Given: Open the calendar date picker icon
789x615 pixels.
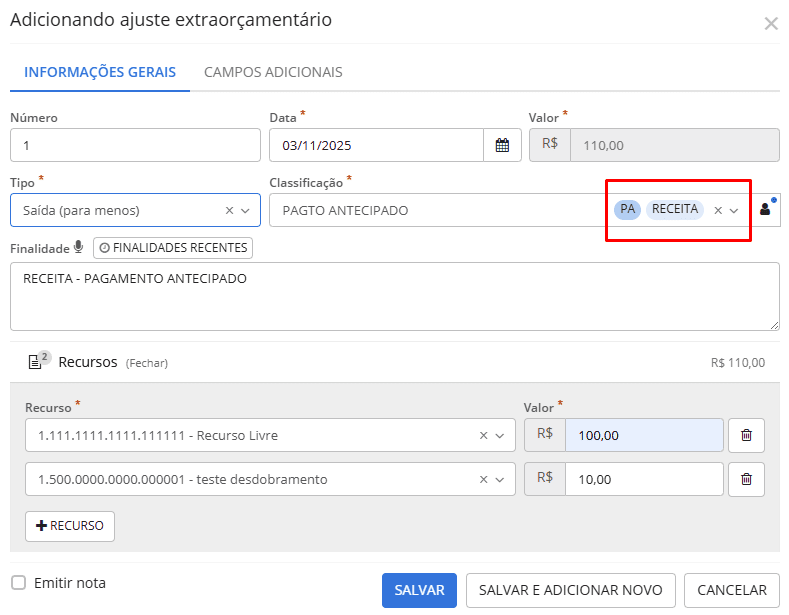Looking at the screenshot, I should [502, 145].
